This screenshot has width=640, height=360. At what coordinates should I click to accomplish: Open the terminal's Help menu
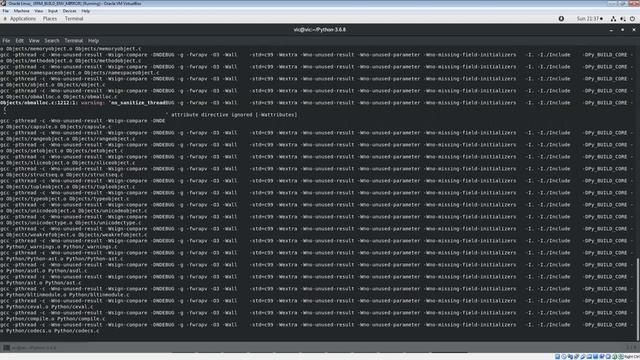pos(93,41)
